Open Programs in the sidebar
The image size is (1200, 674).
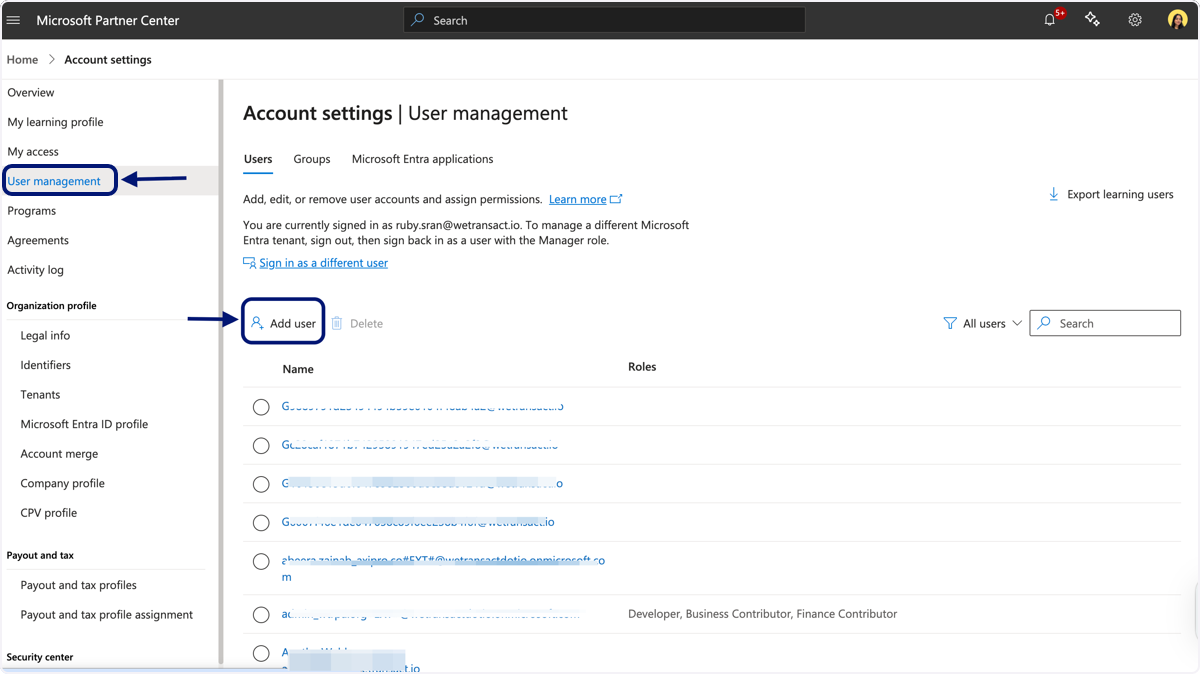pyautogui.click(x=31, y=211)
